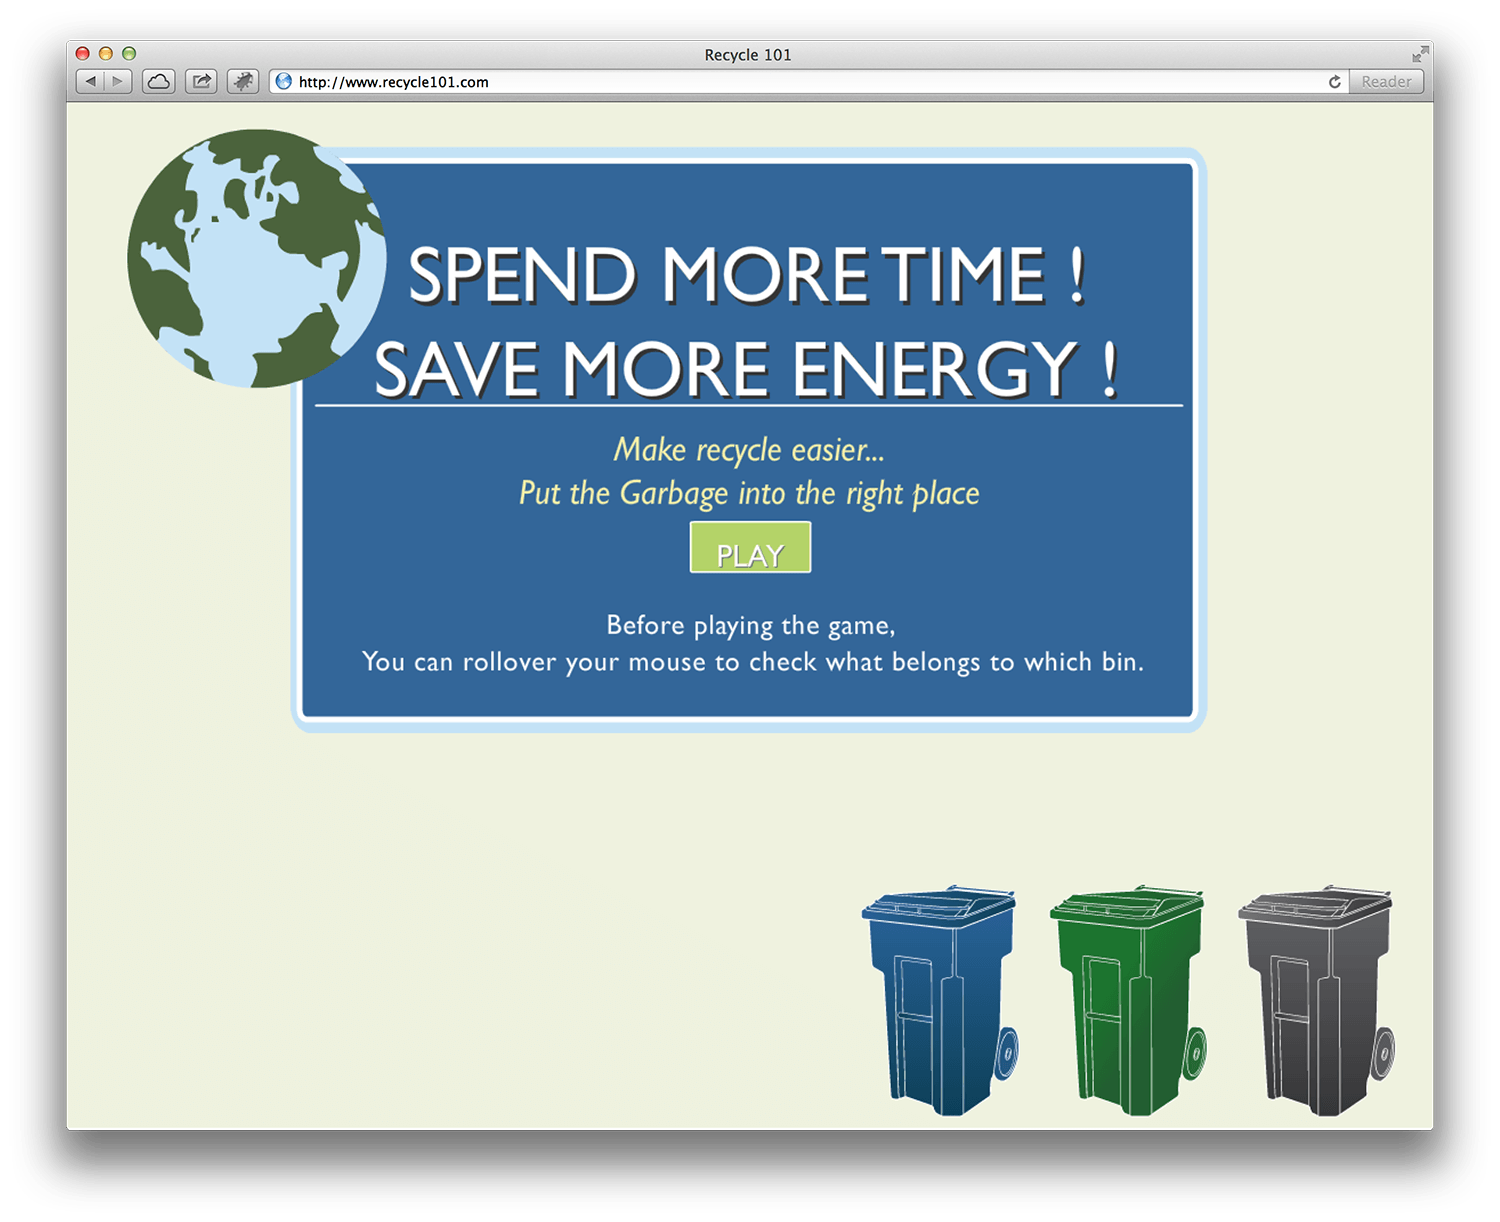Viewport: 1500px width, 1222px height.
Task: Click the 'You can rollover your mouse' line
Action: click(x=753, y=662)
